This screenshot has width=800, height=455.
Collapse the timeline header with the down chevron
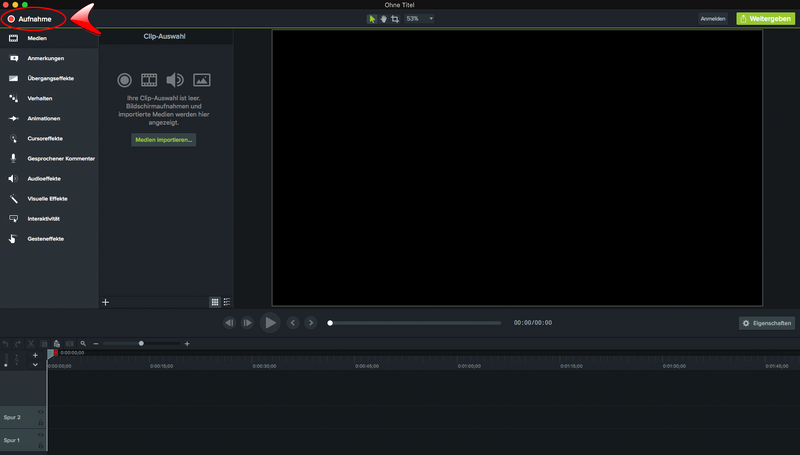(35, 365)
